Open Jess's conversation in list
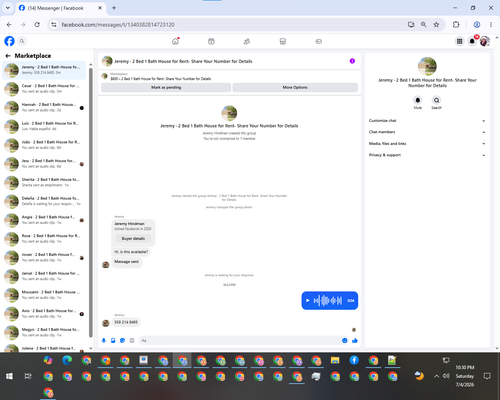 pyautogui.click(x=44, y=164)
